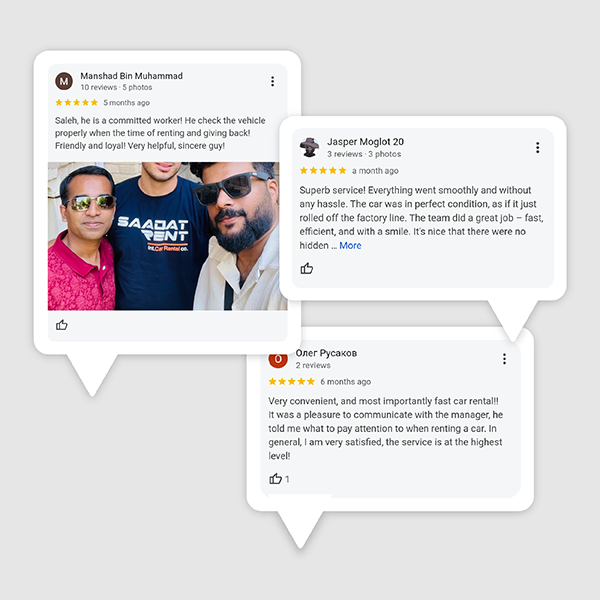600x600 pixels.
Task: Click Jasper Moglot 20's profile picture
Action: click(x=309, y=147)
